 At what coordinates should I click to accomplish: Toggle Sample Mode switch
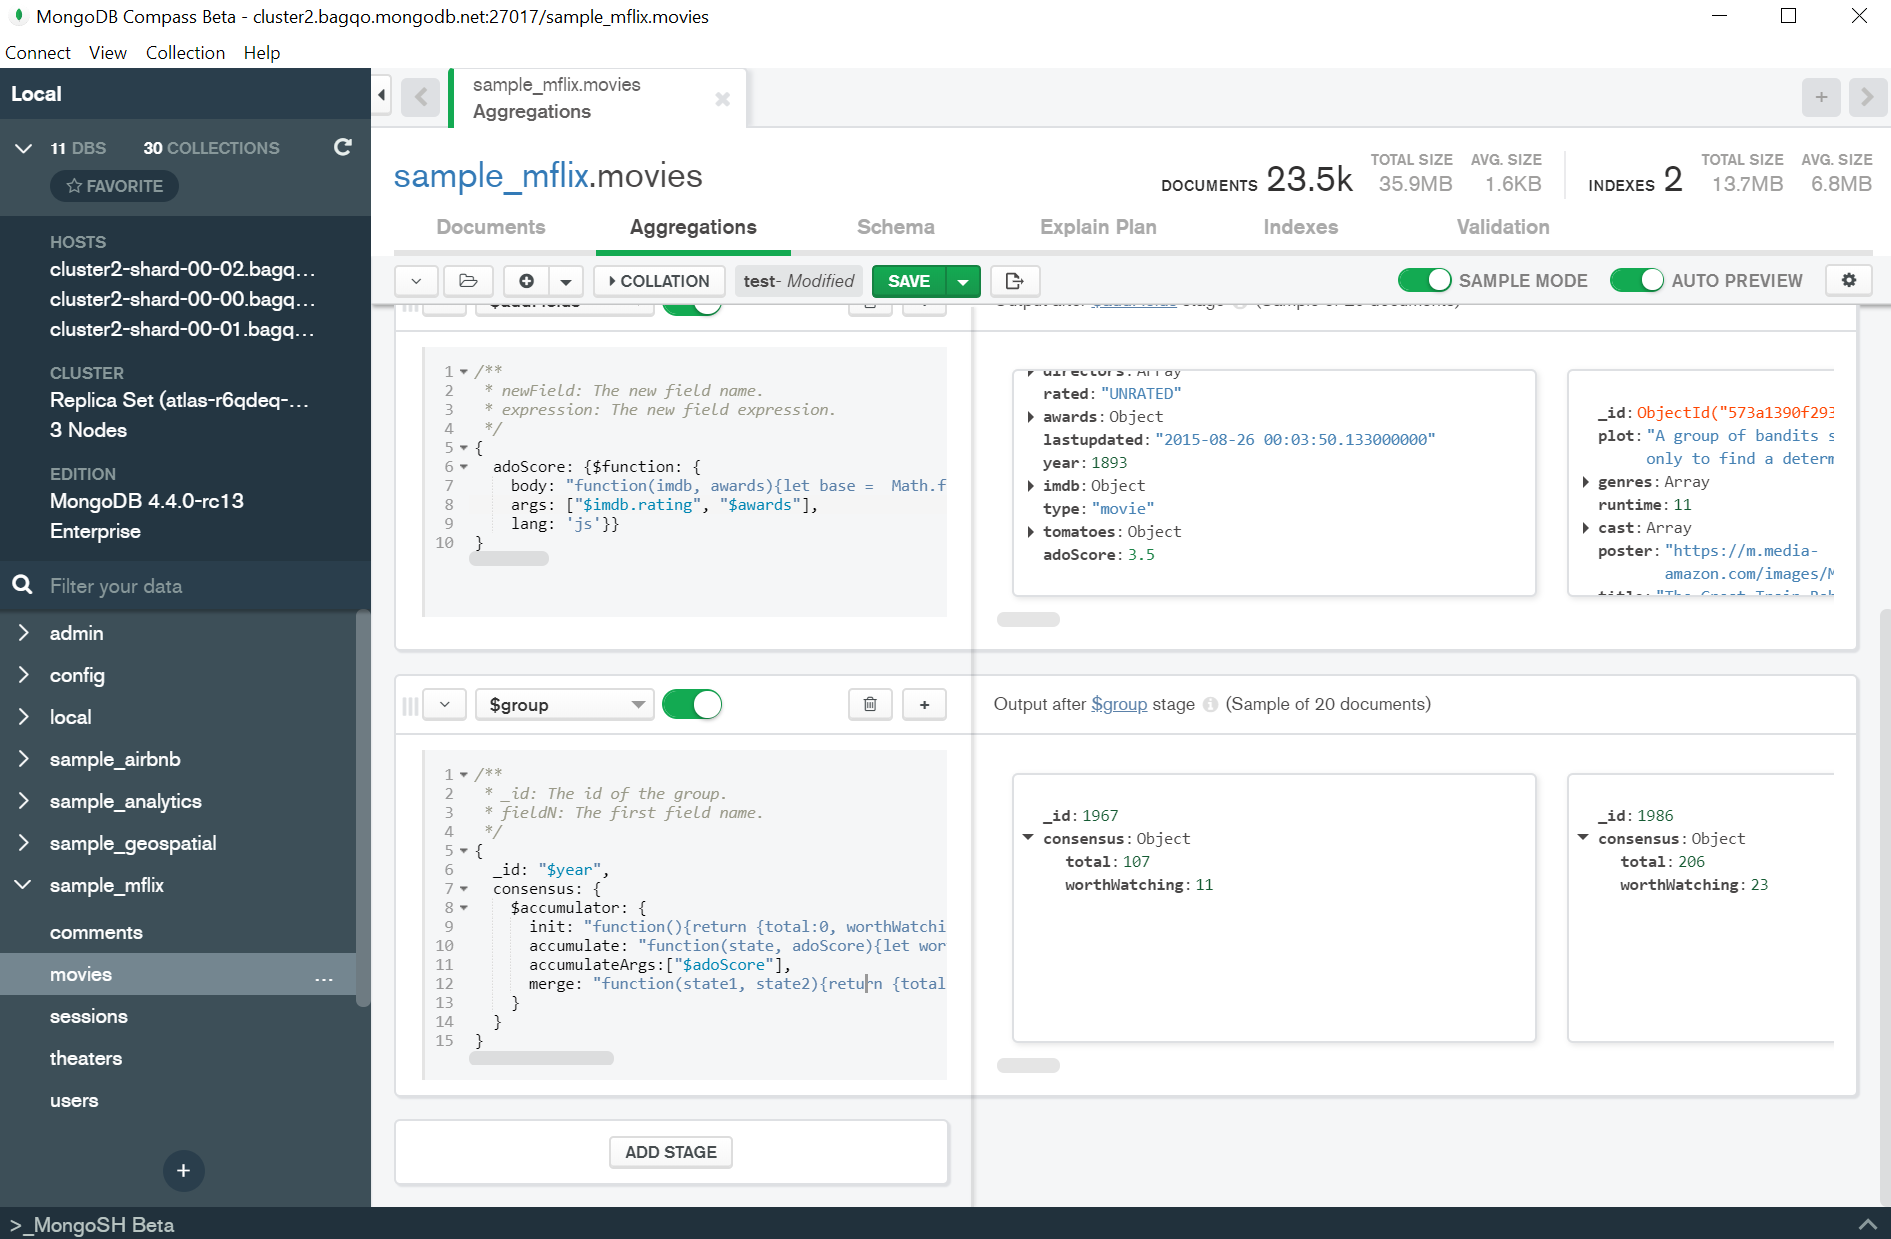click(1425, 281)
